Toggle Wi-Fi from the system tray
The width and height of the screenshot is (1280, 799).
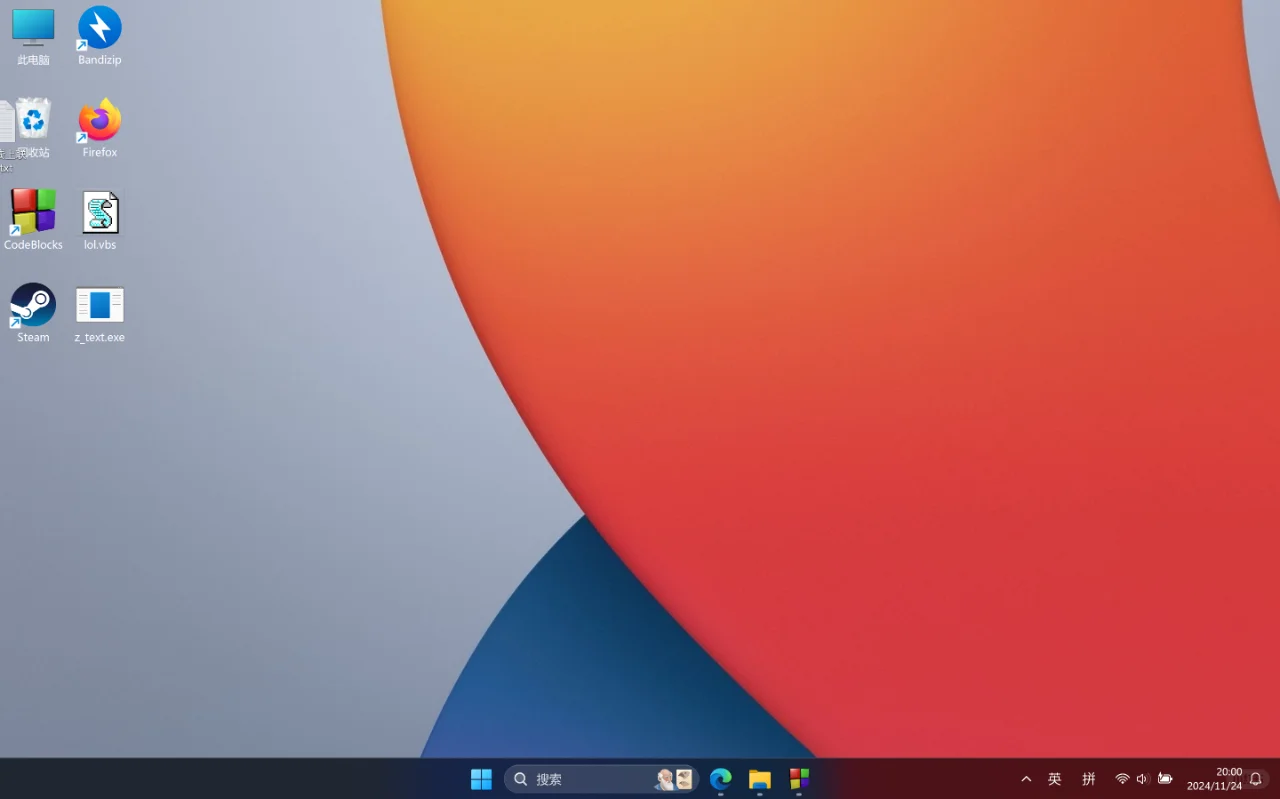pyautogui.click(x=1122, y=778)
